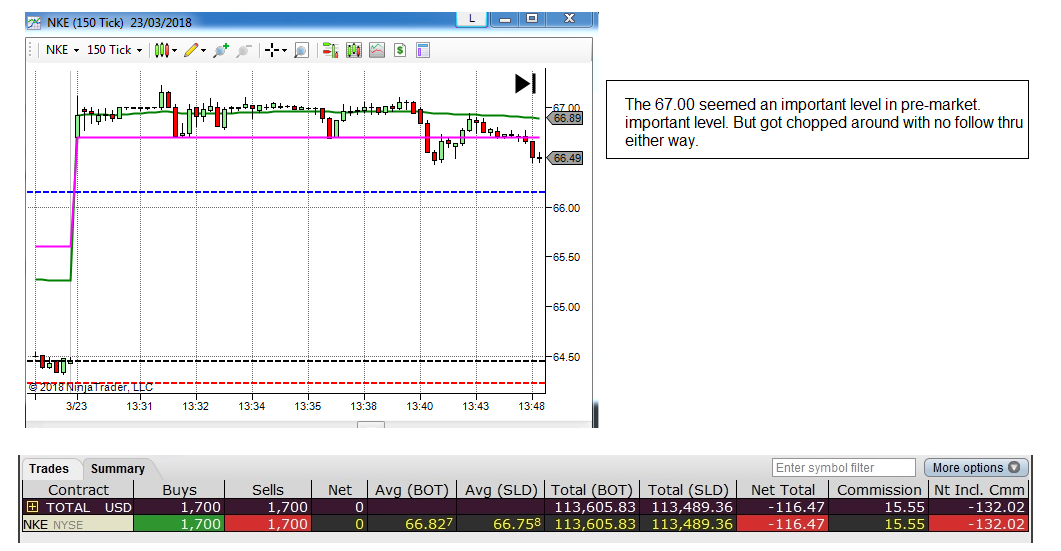Image resolution: width=1061 pixels, height=551 pixels.
Task: Click the 66.49 last price marker
Action: tap(566, 158)
